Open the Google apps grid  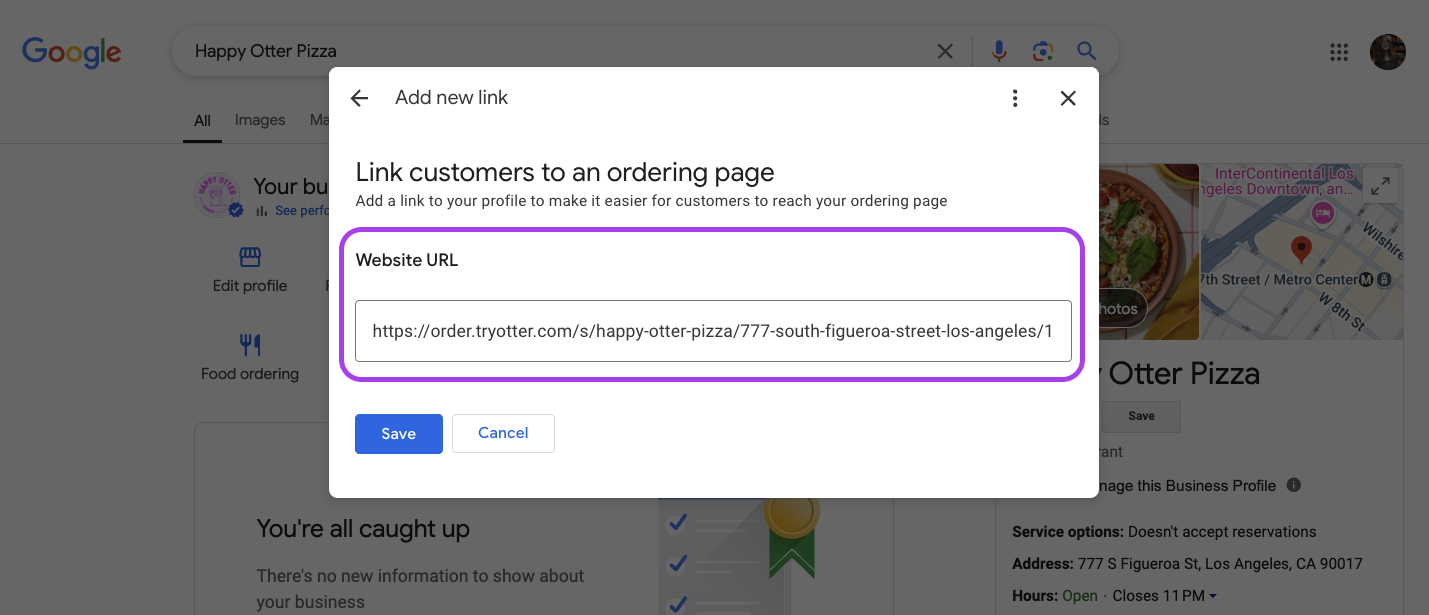coord(1338,52)
